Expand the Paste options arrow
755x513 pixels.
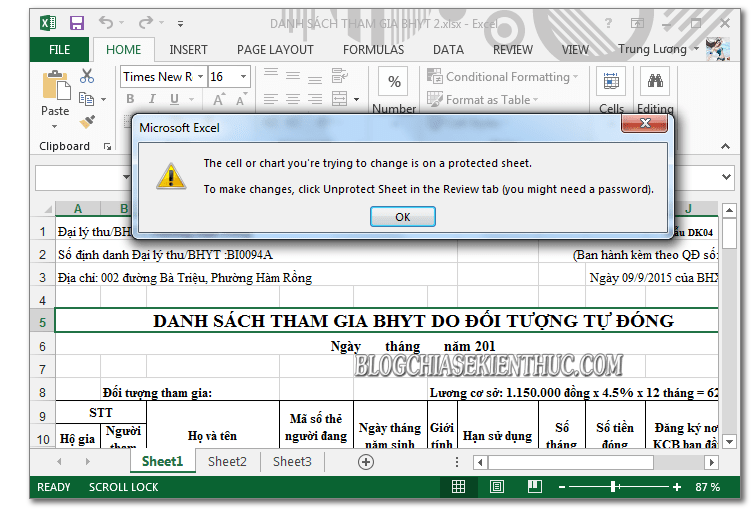click(54, 127)
